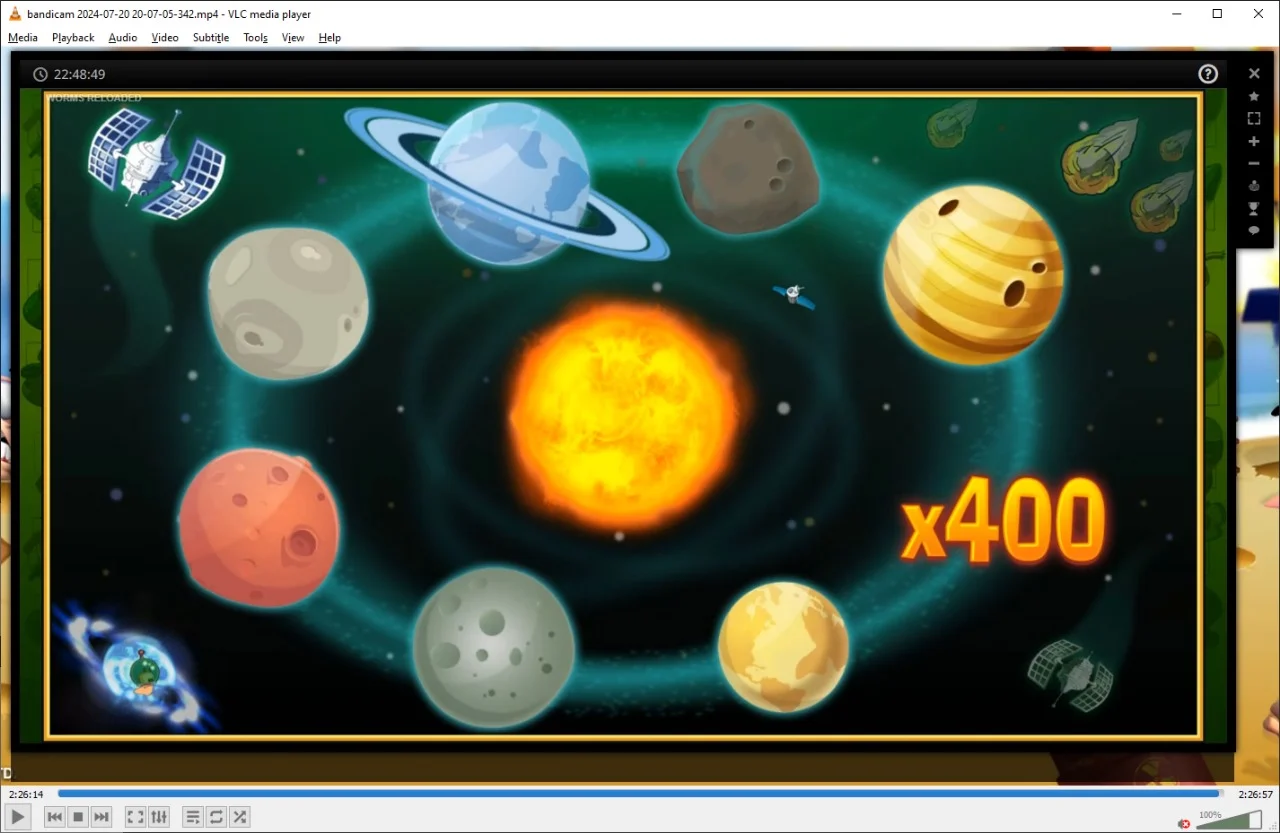Play the paused video

(18, 817)
